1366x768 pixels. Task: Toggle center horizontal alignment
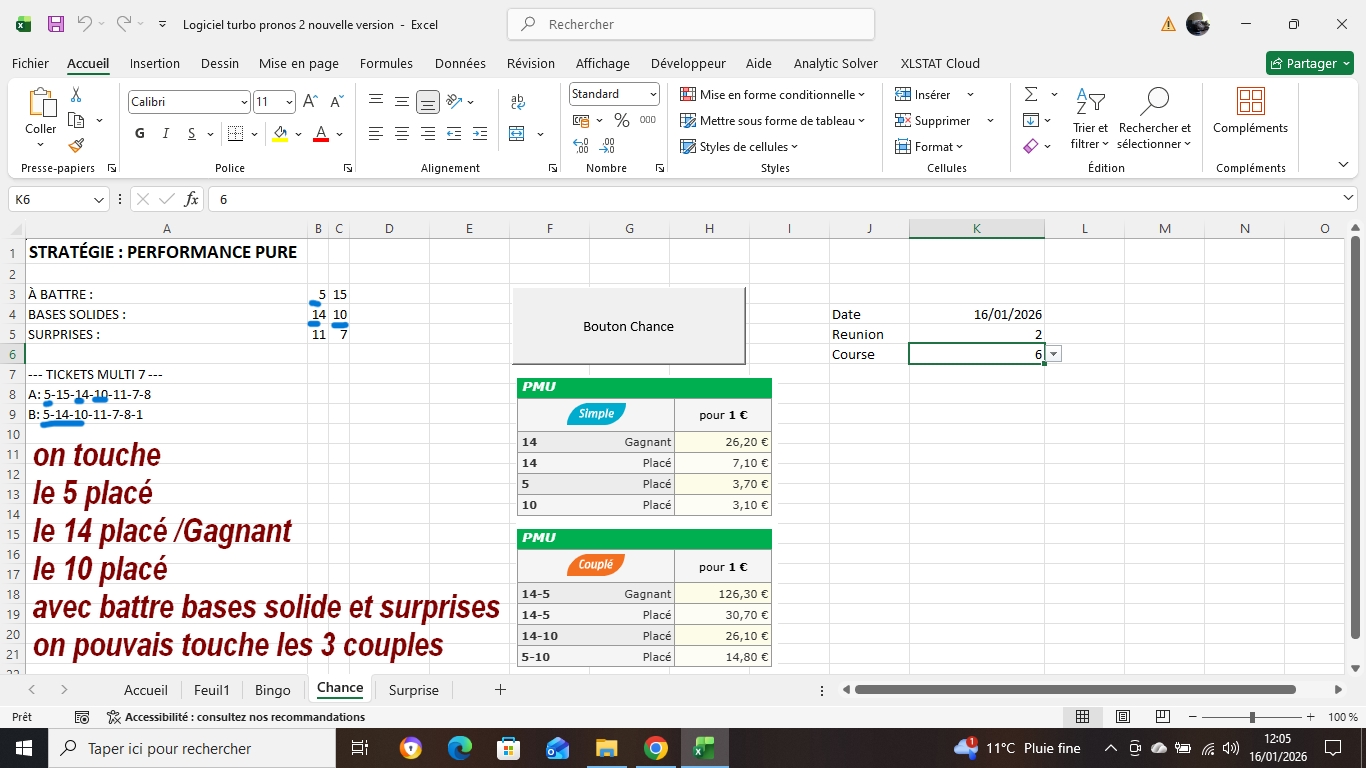(x=402, y=134)
